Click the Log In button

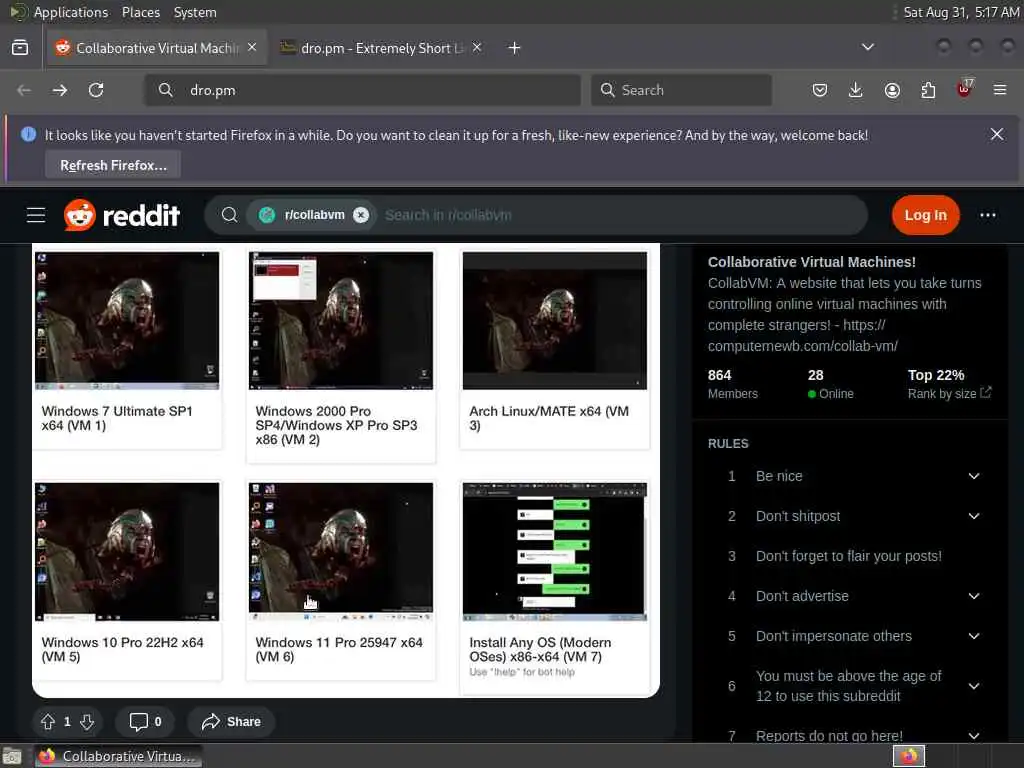(925, 215)
